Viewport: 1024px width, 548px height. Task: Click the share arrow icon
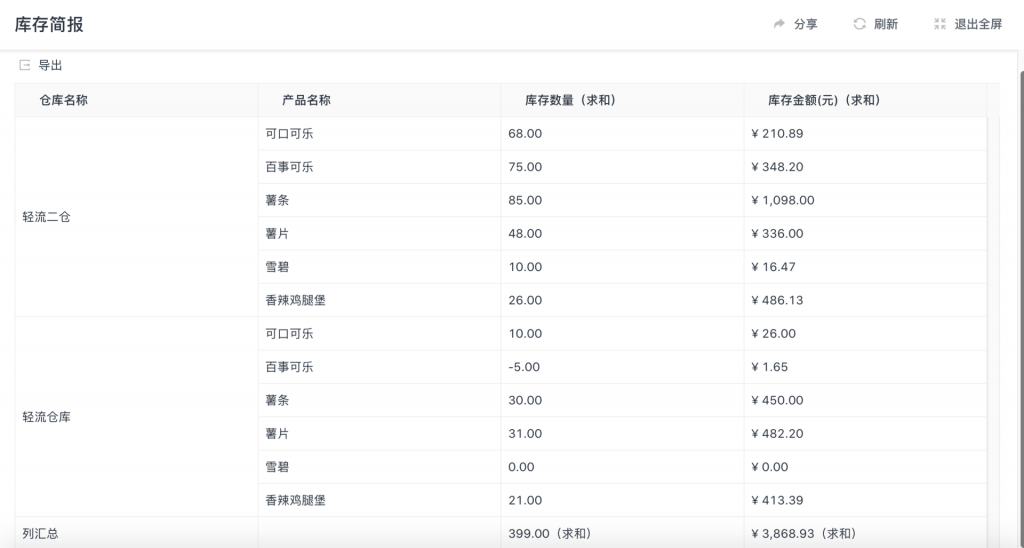coord(780,24)
